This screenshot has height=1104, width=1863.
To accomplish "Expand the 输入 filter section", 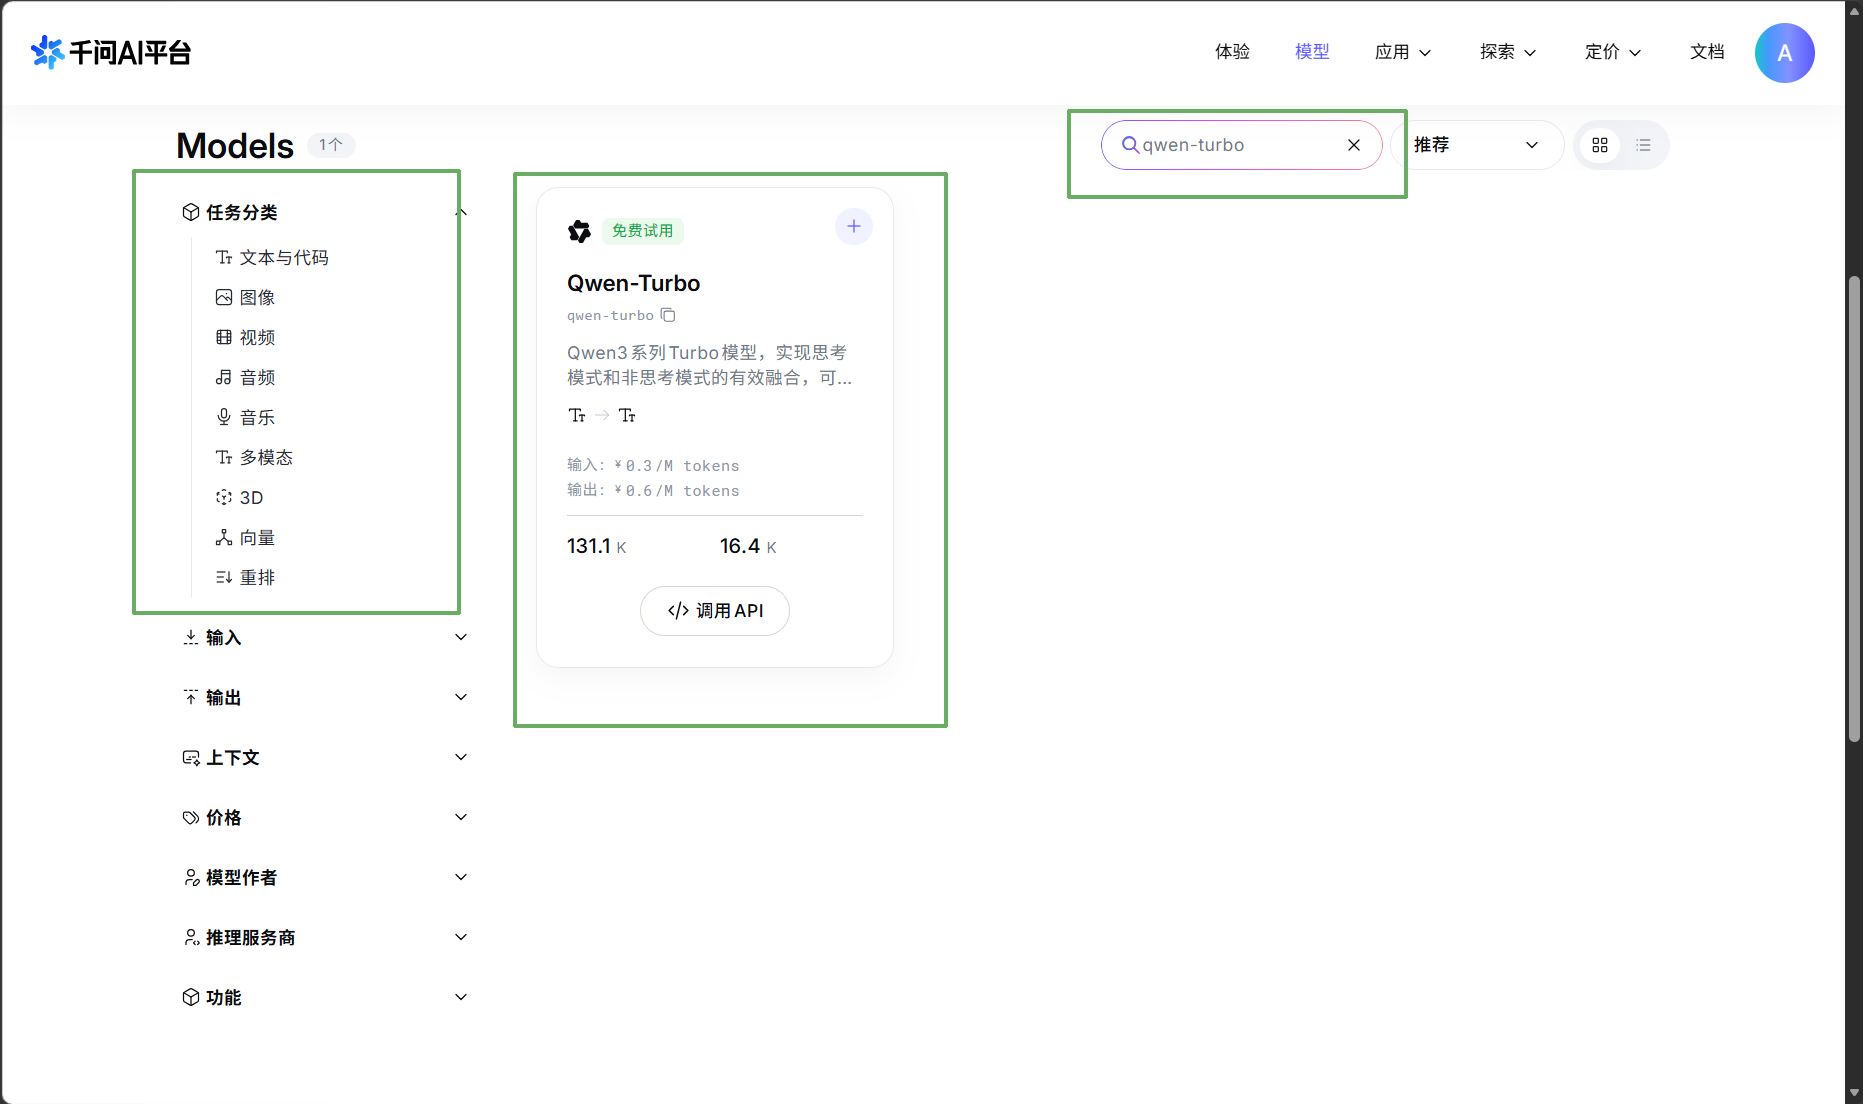I will point(325,637).
